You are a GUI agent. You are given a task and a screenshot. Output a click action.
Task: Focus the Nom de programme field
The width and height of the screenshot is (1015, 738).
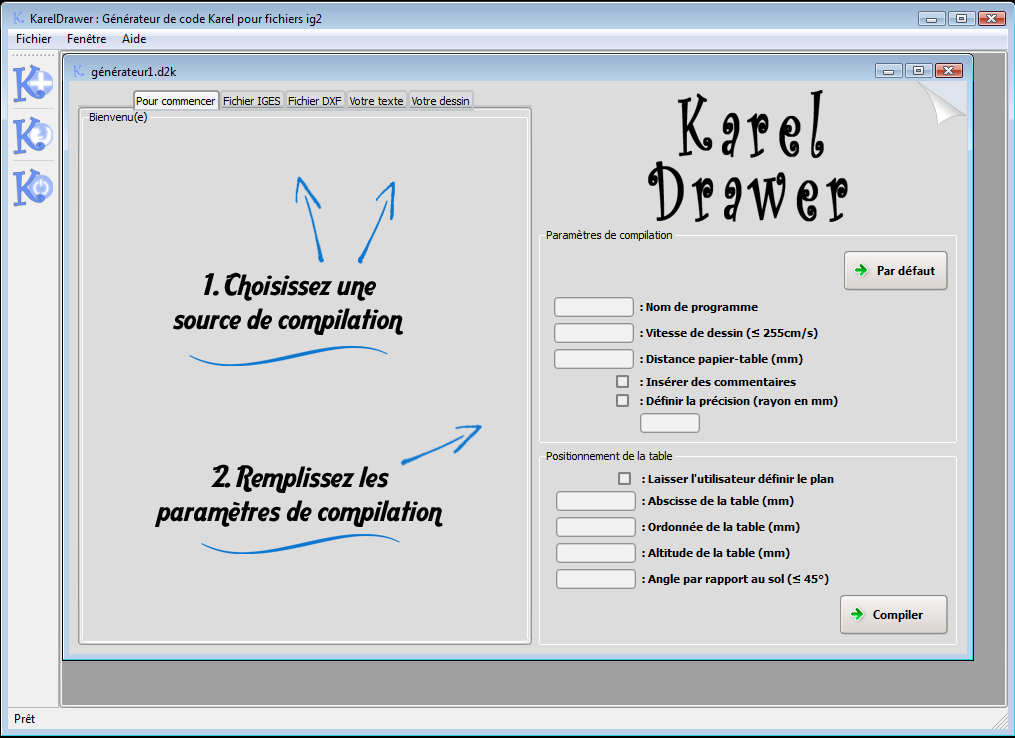click(594, 307)
